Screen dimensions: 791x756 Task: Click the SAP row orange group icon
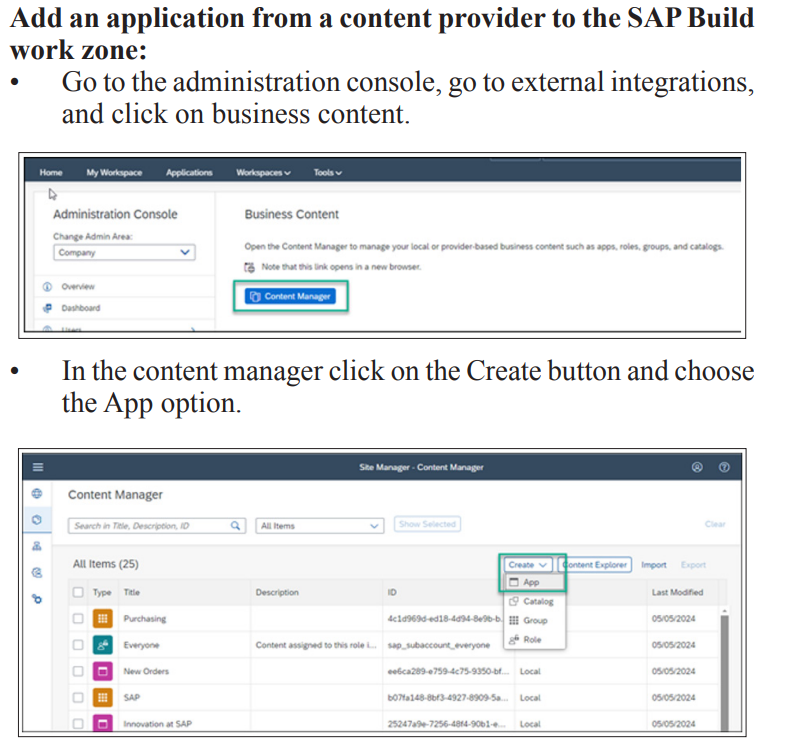(102, 697)
